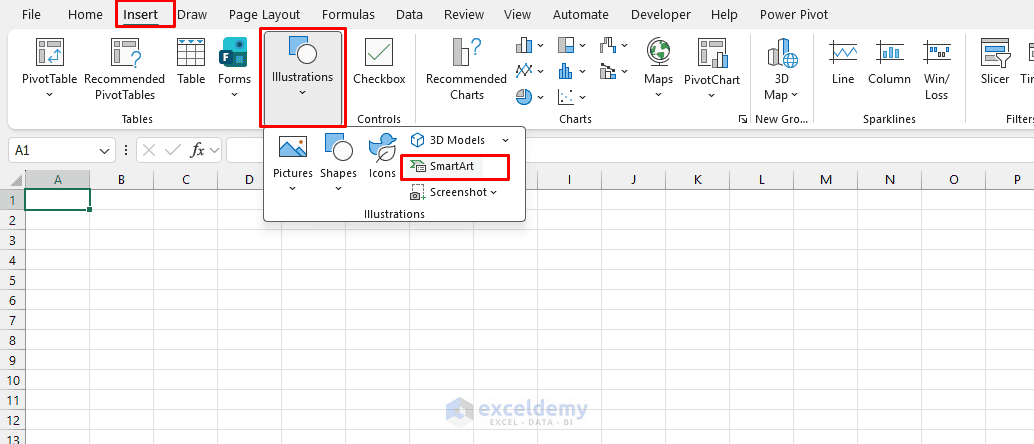The height and width of the screenshot is (444, 1034).
Task: Choose 3D Models in Illustrations
Action: coord(448,140)
